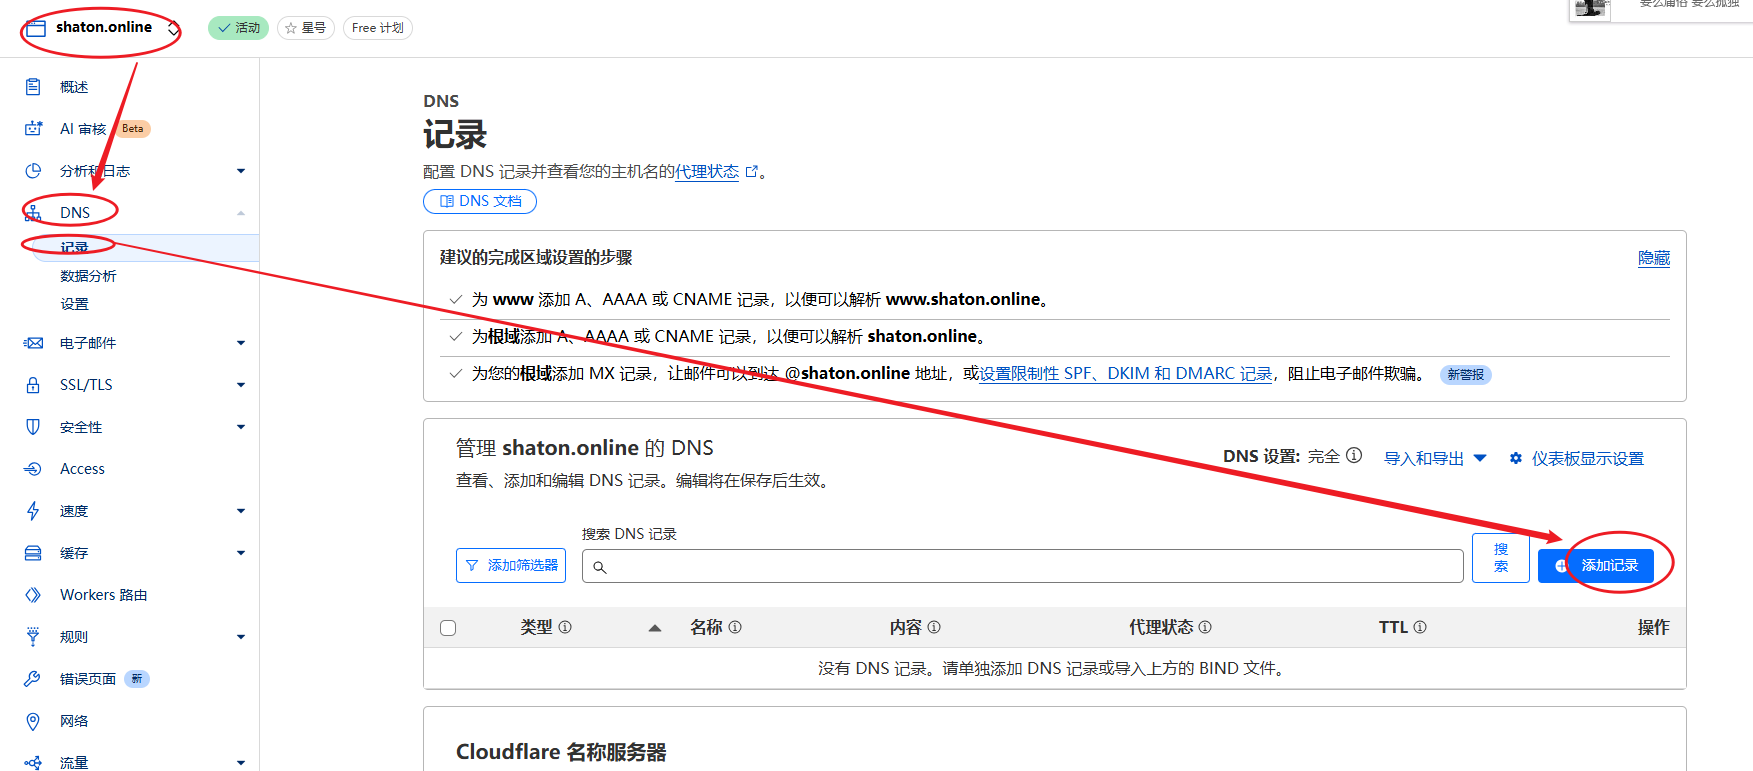Image resolution: width=1753 pixels, height=771 pixels.
Task: Expand the 电子邮件 section arrow
Action: (241, 343)
